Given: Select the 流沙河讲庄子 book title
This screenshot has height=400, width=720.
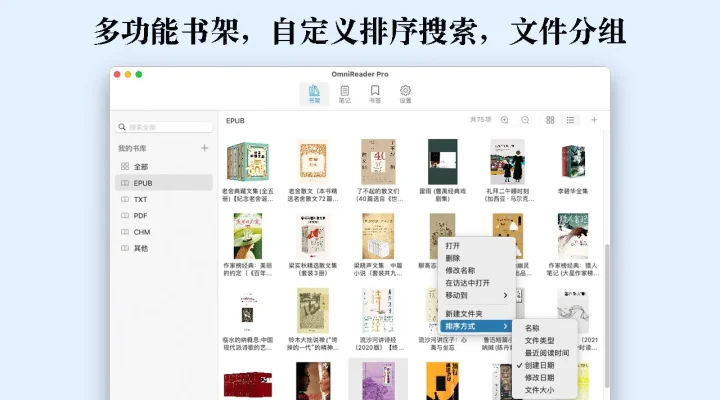Looking at the screenshot, I should tap(443, 344).
